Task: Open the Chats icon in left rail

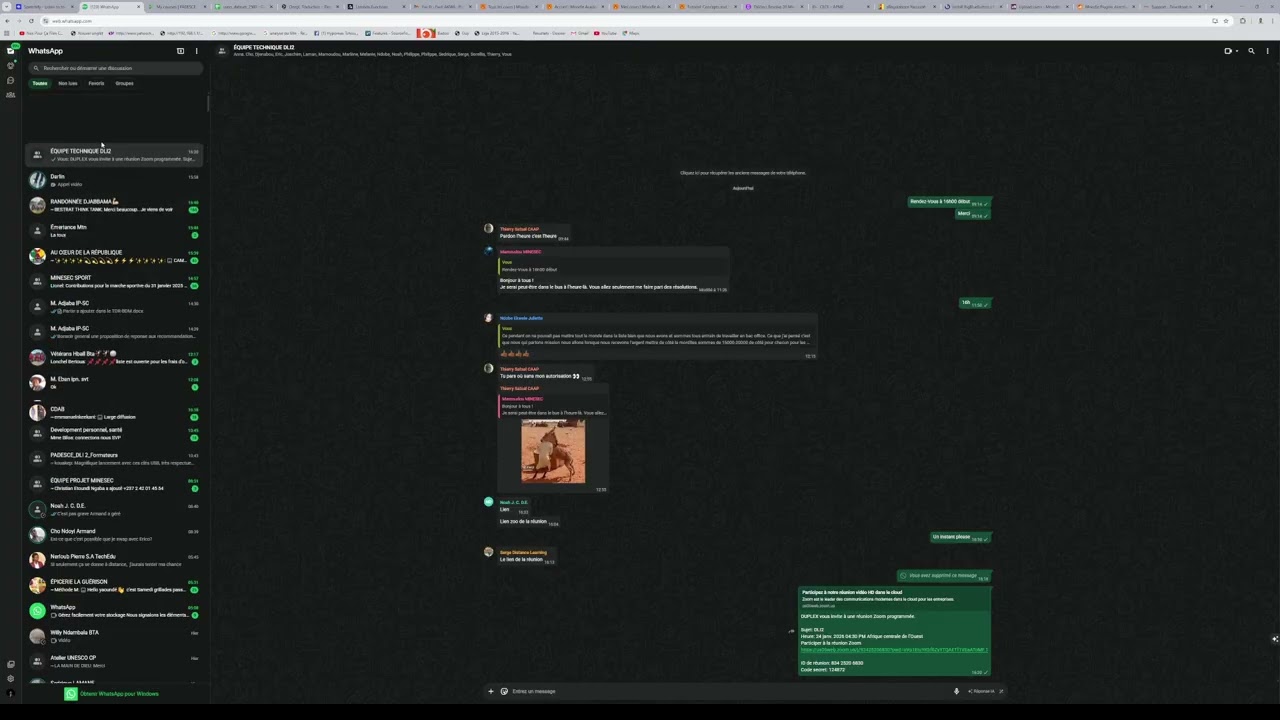Action: pyautogui.click(x=10, y=51)
